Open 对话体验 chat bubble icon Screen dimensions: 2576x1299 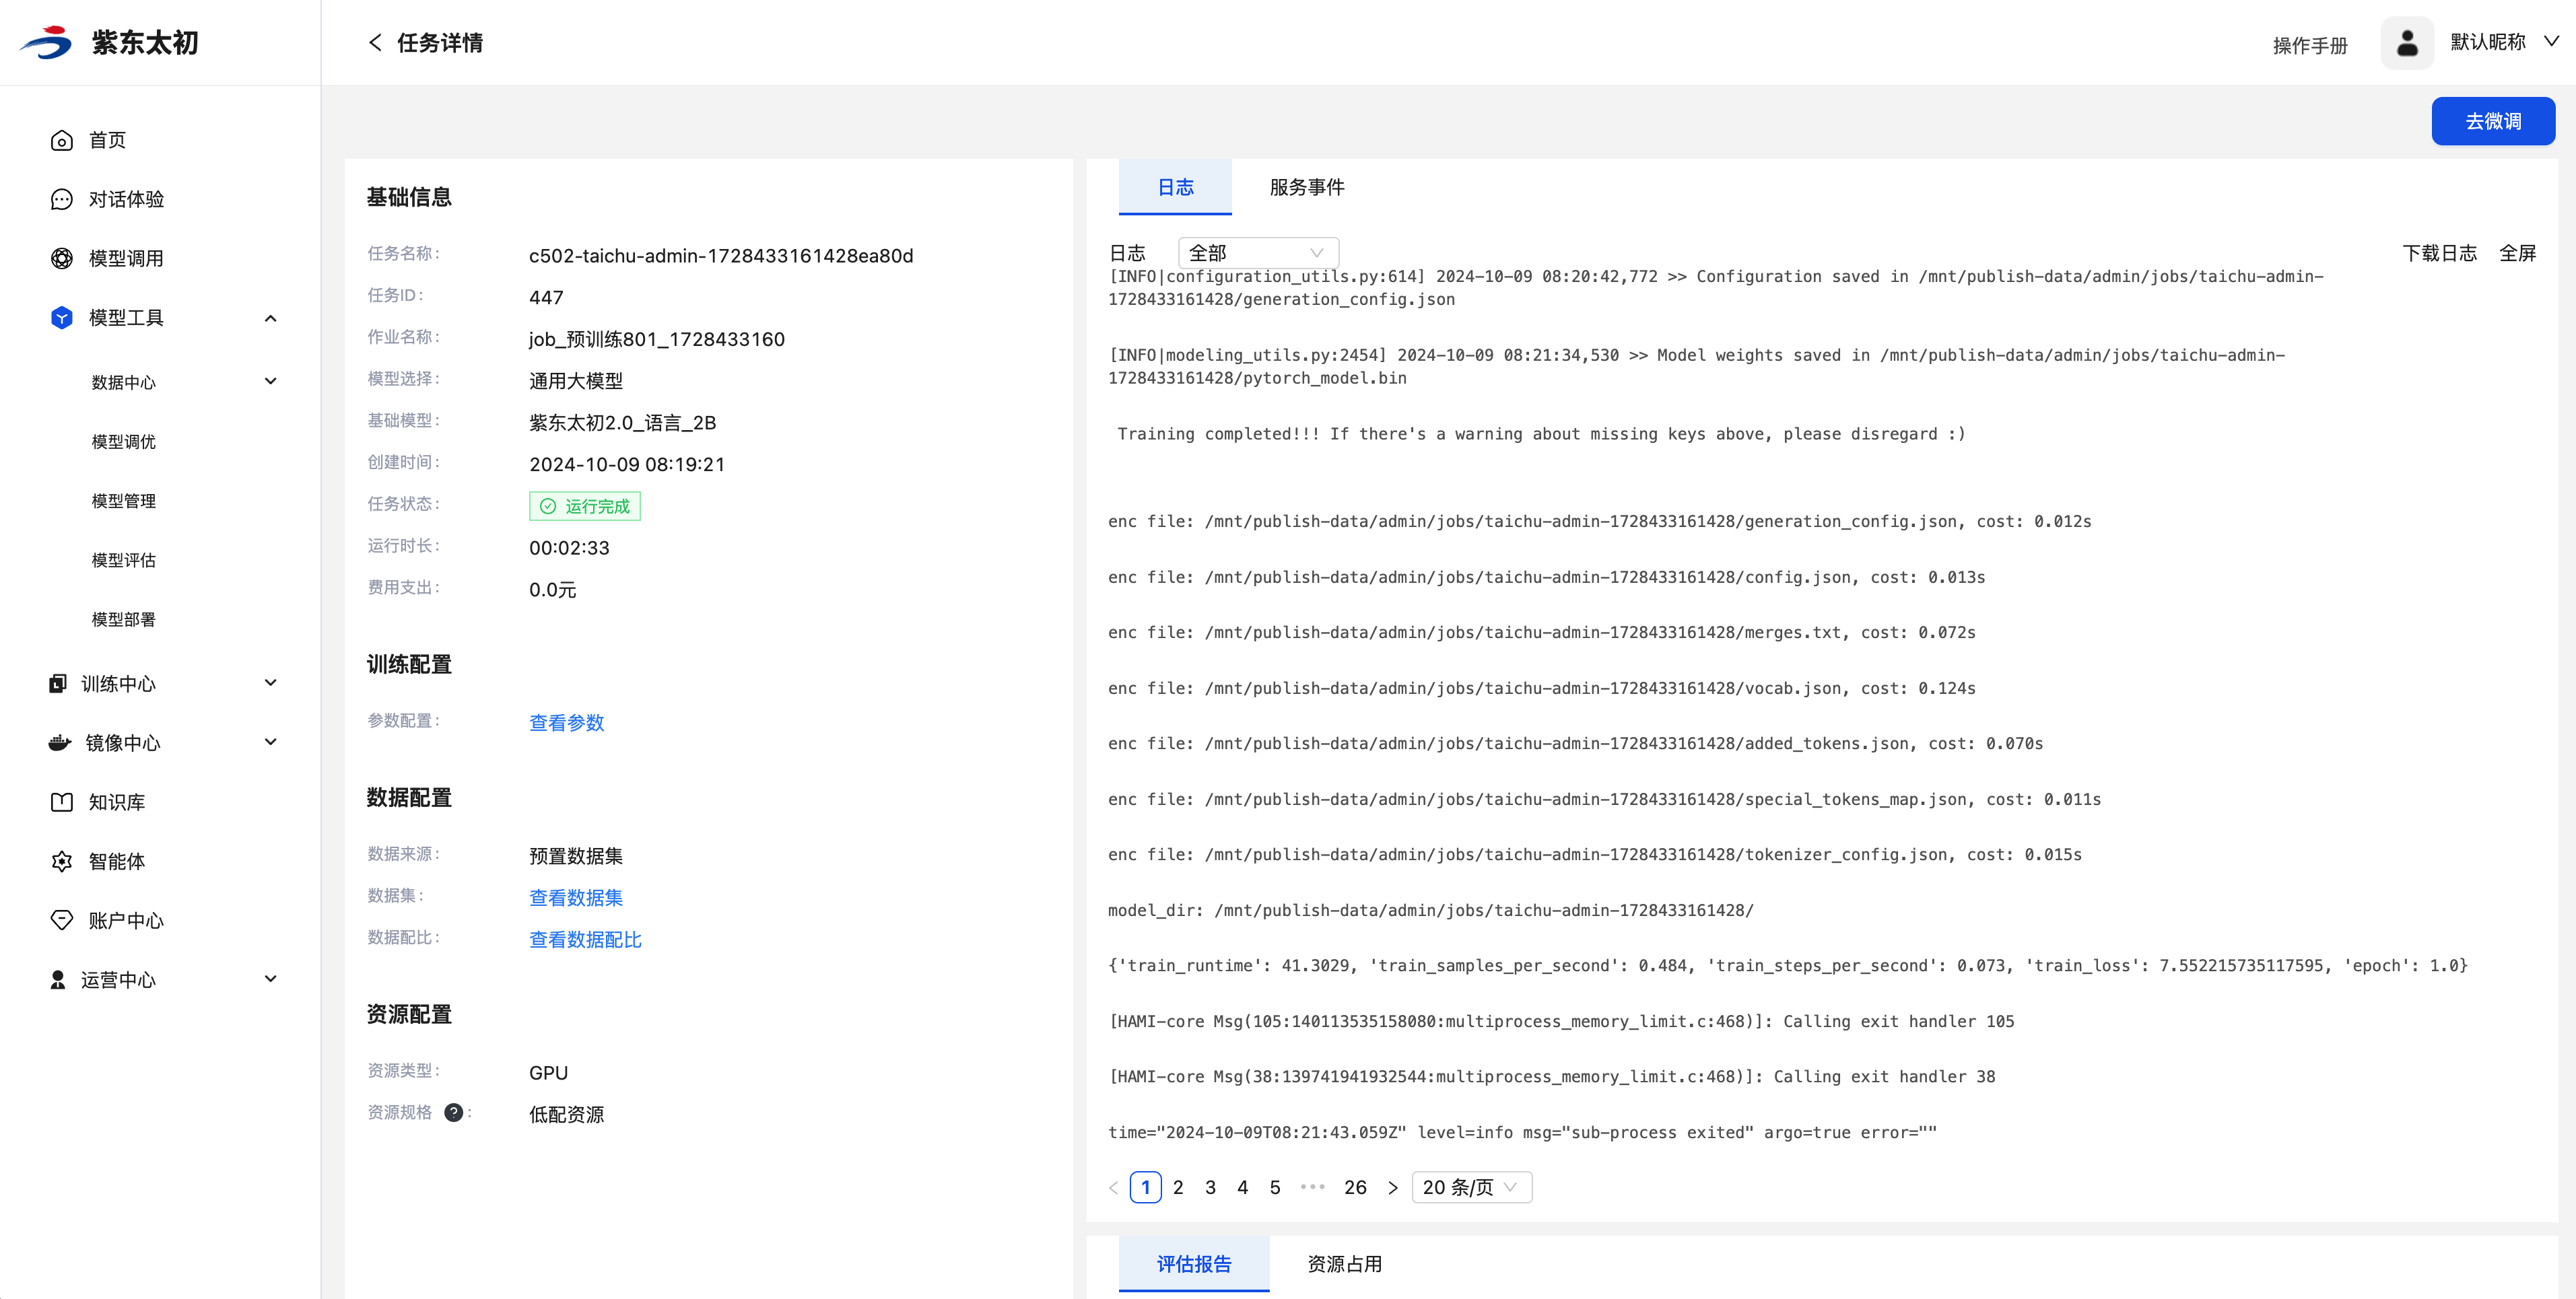61,200
